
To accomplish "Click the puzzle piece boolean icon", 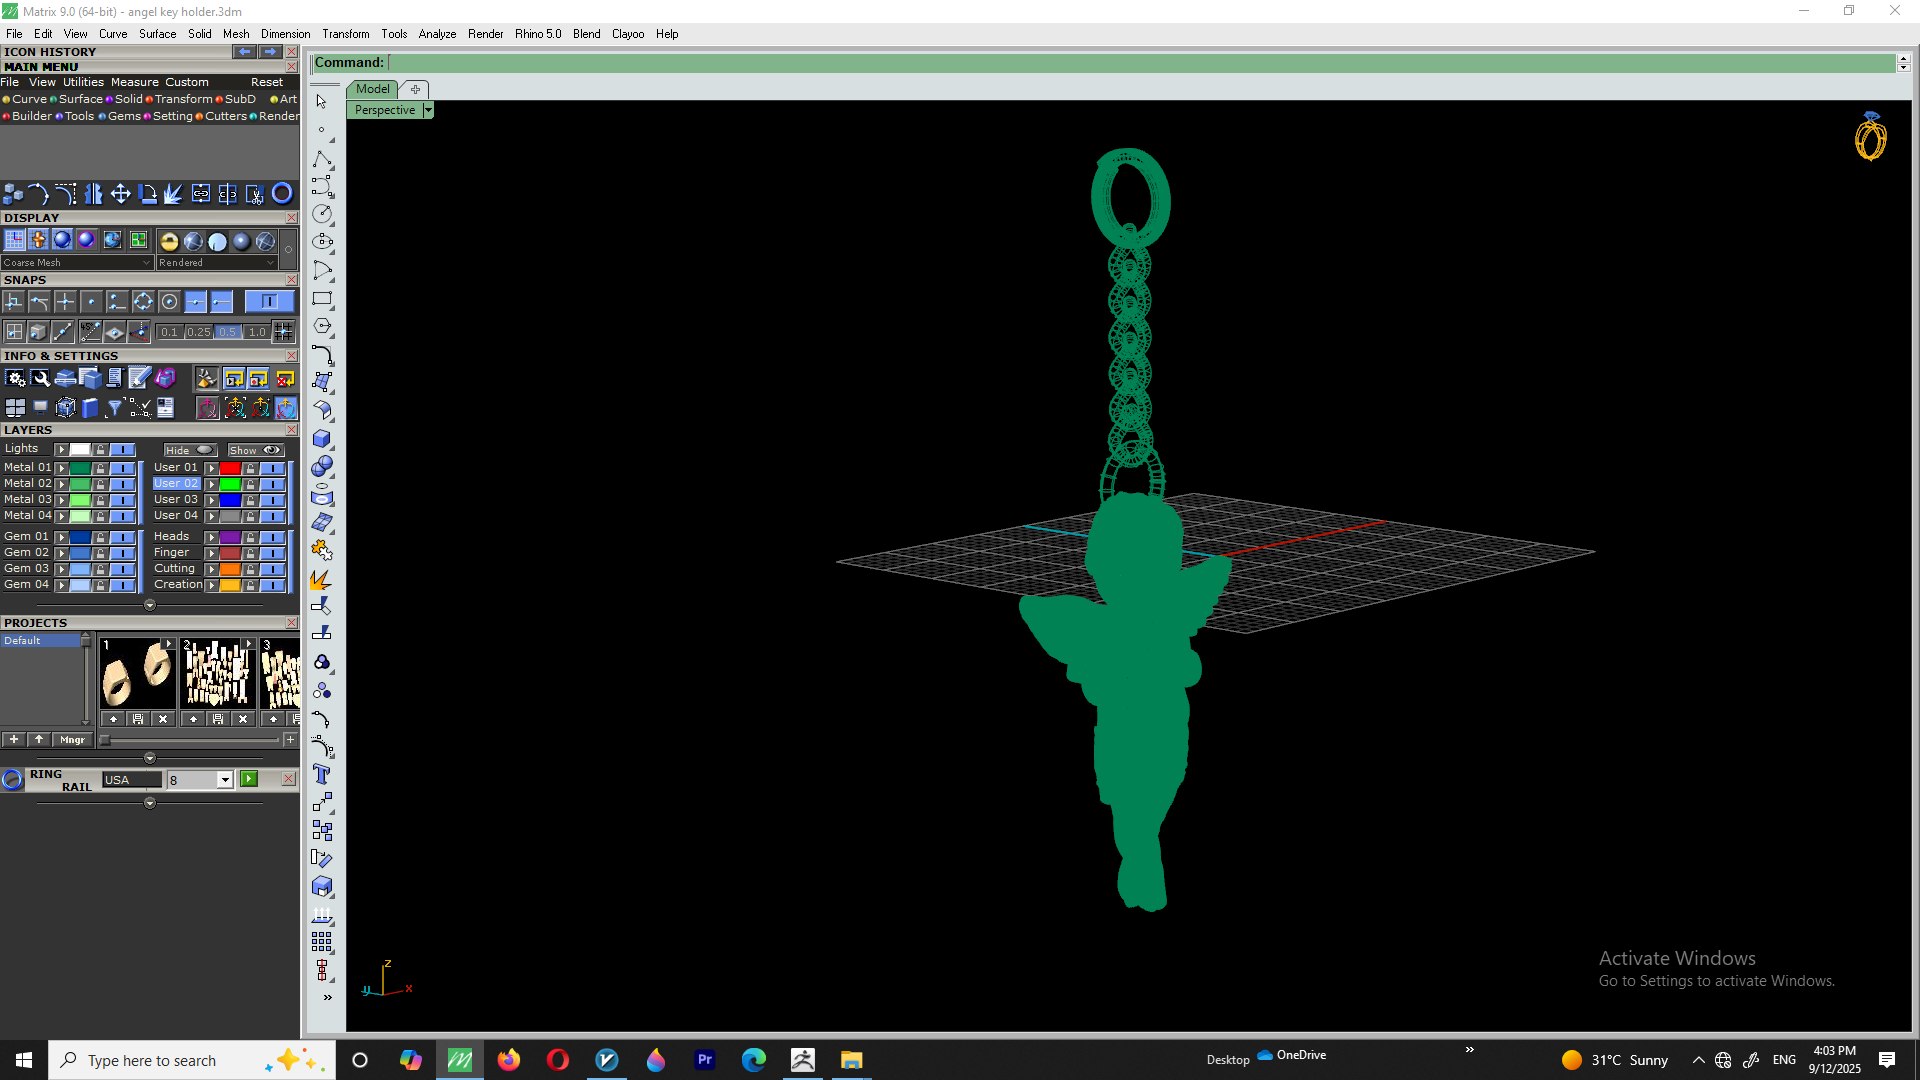I will (322, 550).
